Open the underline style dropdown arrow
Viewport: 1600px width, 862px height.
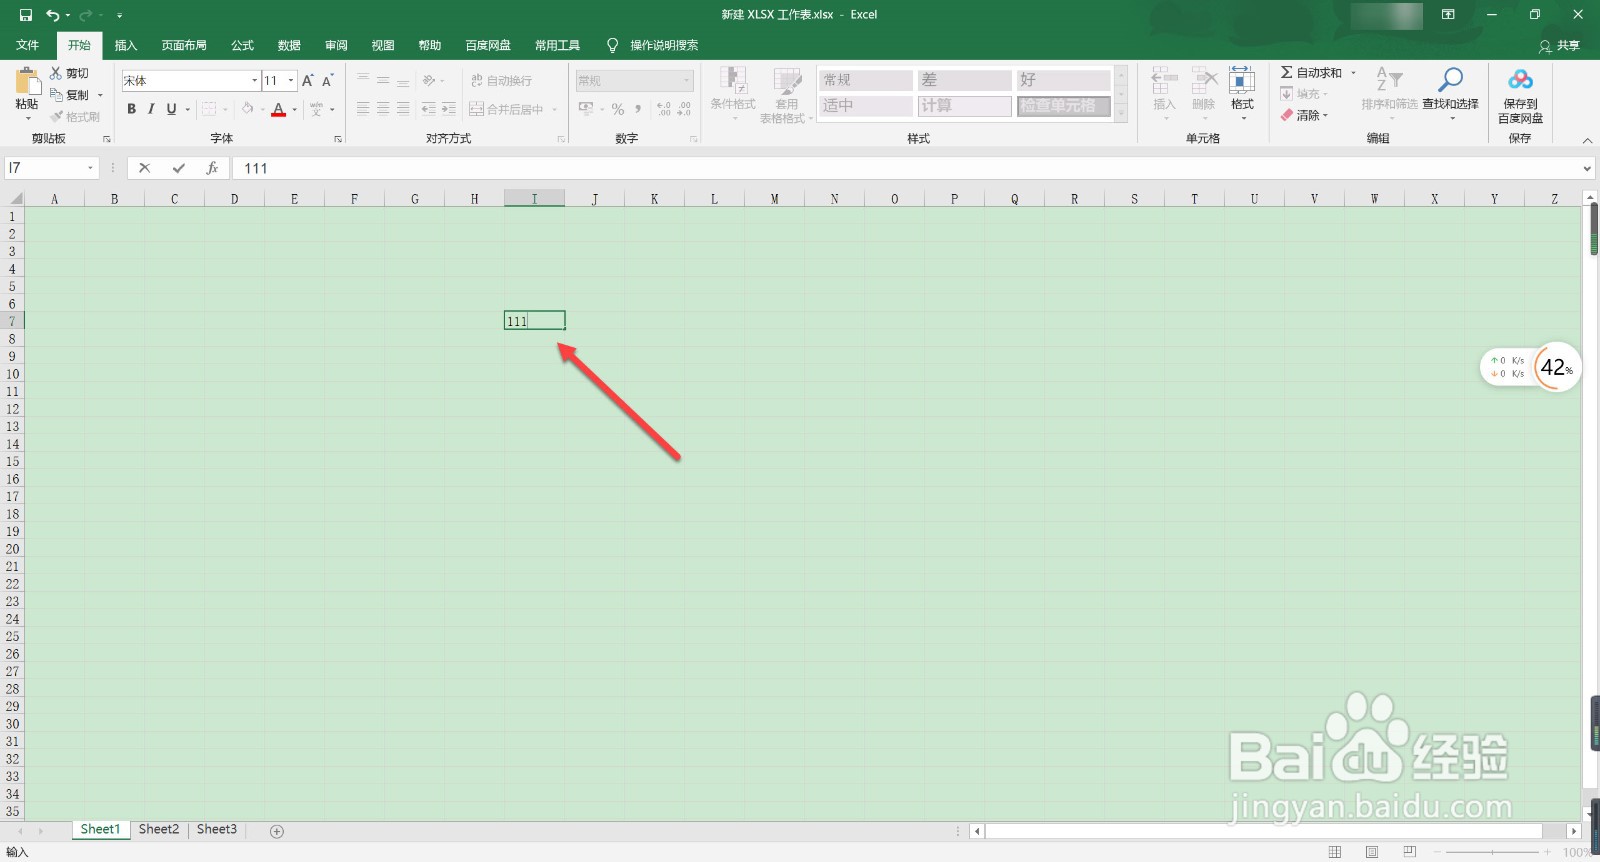[187, 109]
